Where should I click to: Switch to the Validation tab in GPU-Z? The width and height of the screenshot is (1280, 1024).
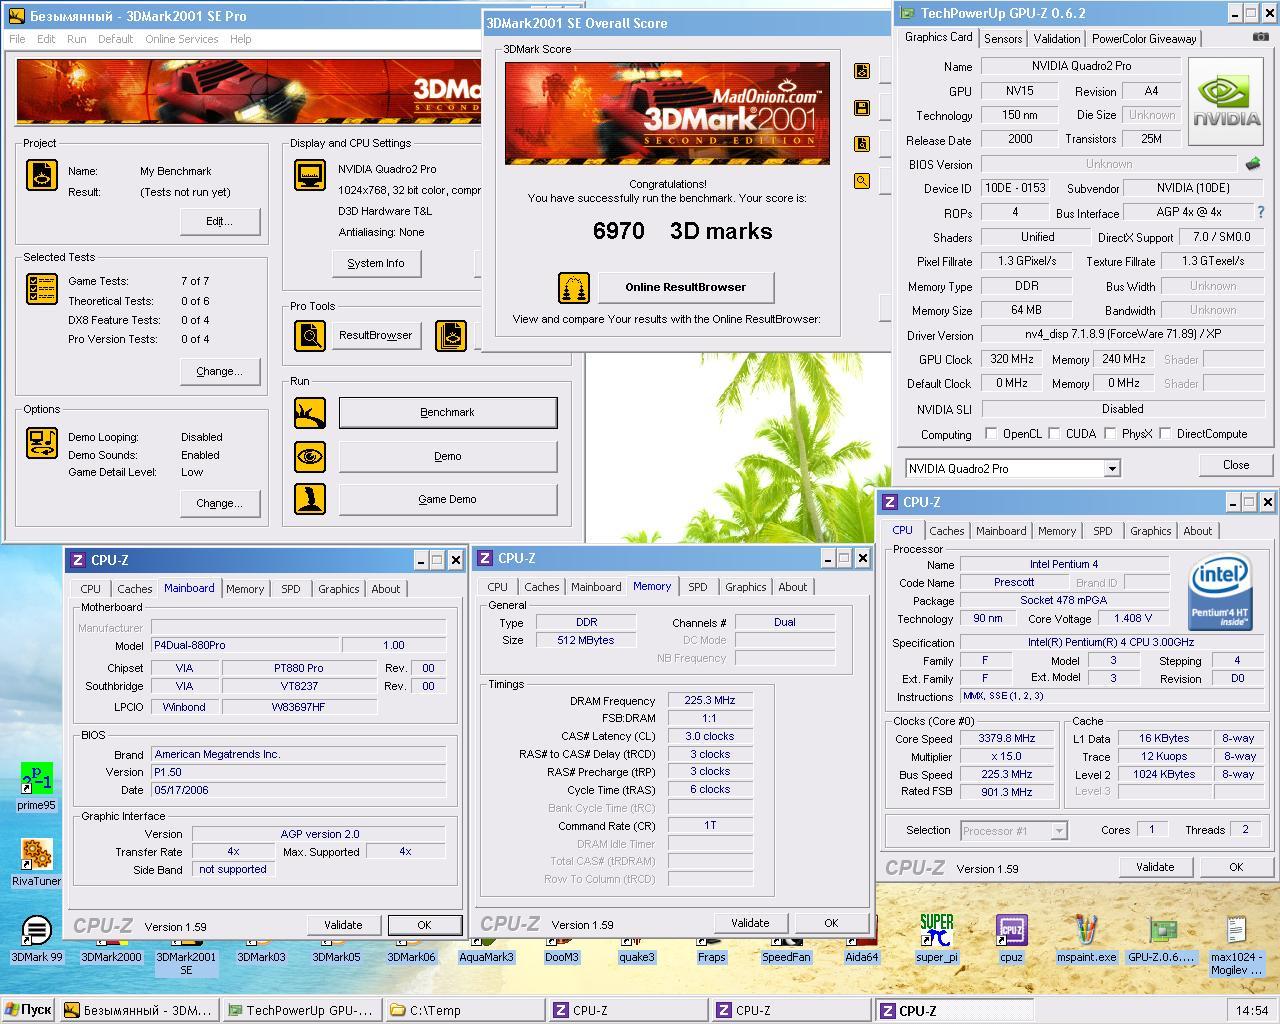point(1056,39)
